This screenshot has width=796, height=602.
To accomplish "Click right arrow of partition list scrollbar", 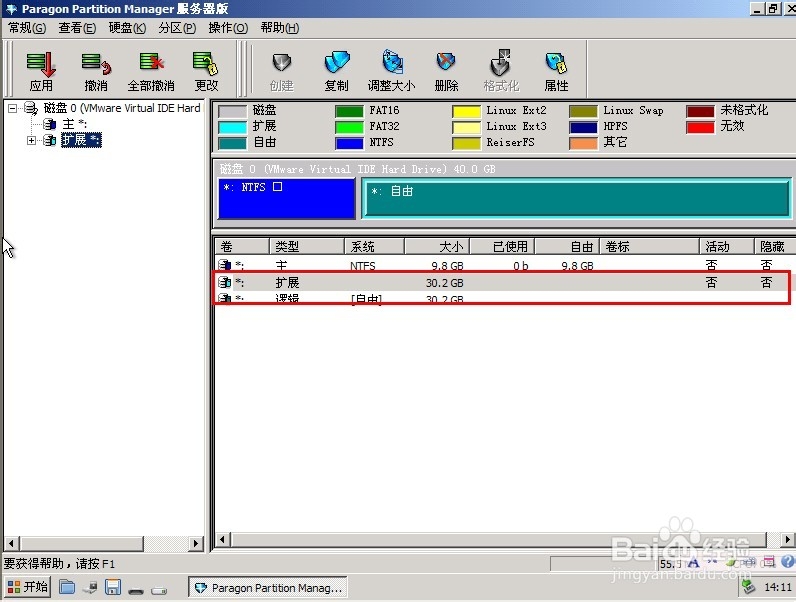I will 788,540.
